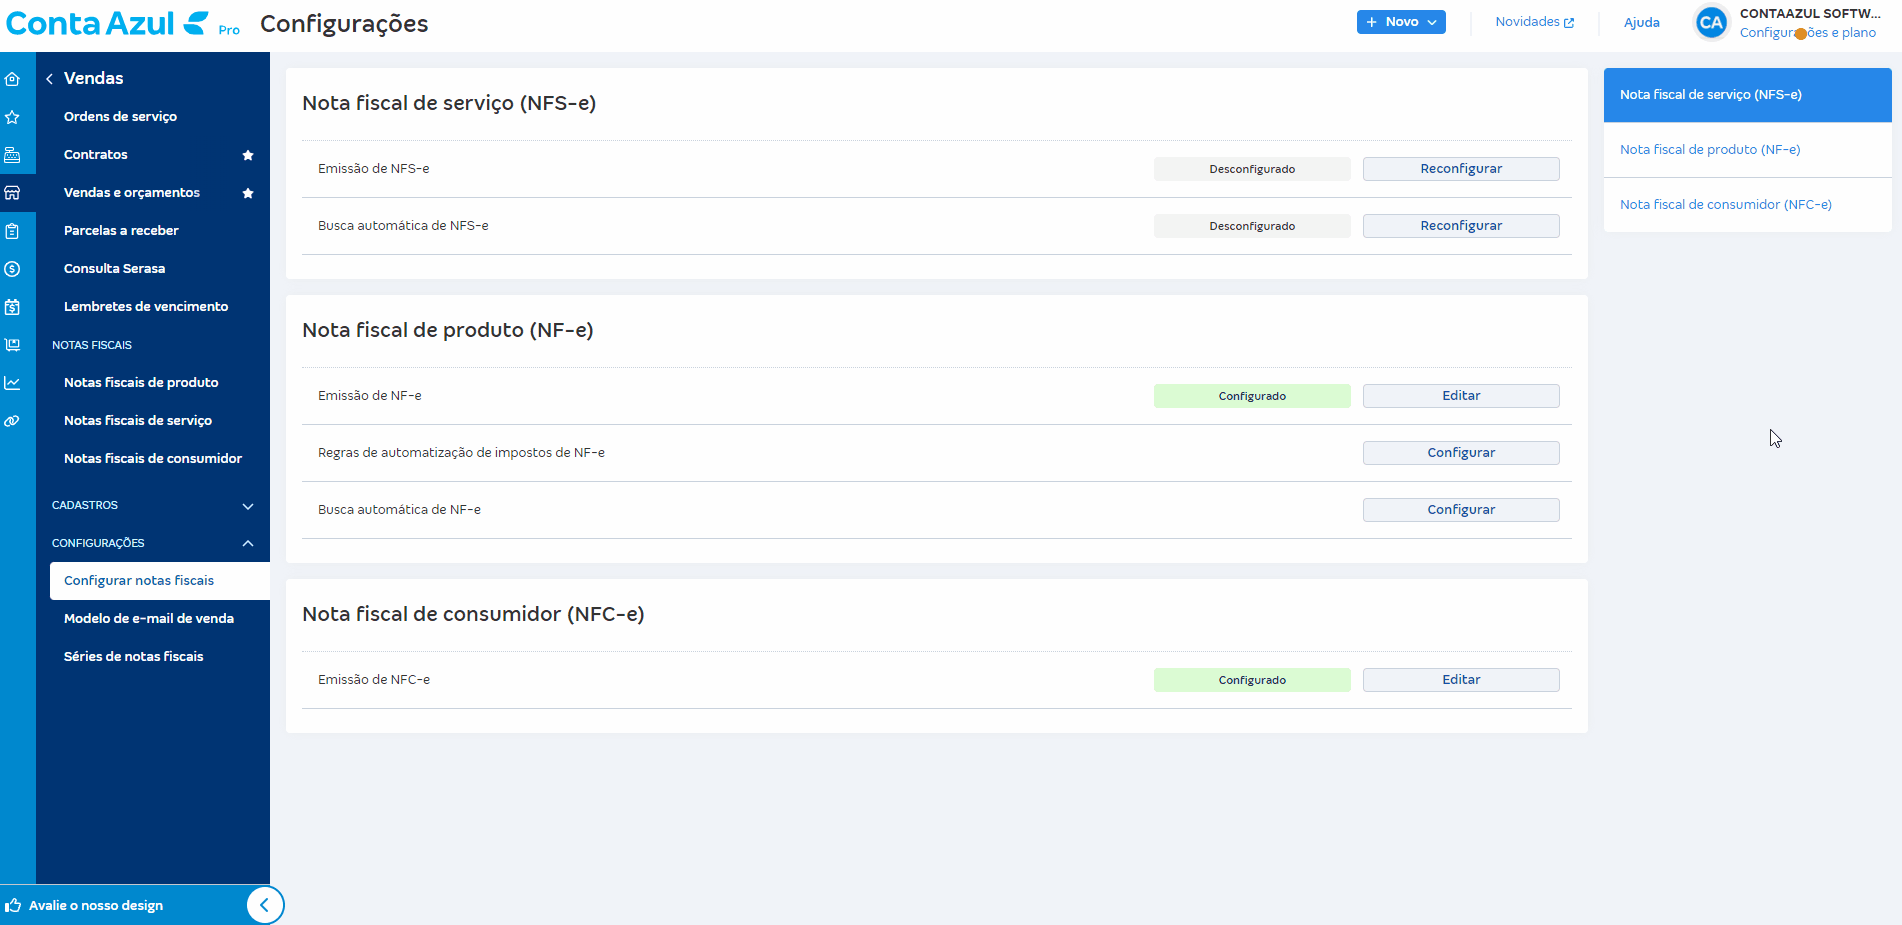Open Modelo de e-mail de venda
Image resolution: width=1902 pixels, height=925 pixels.
tap(149, 619)
